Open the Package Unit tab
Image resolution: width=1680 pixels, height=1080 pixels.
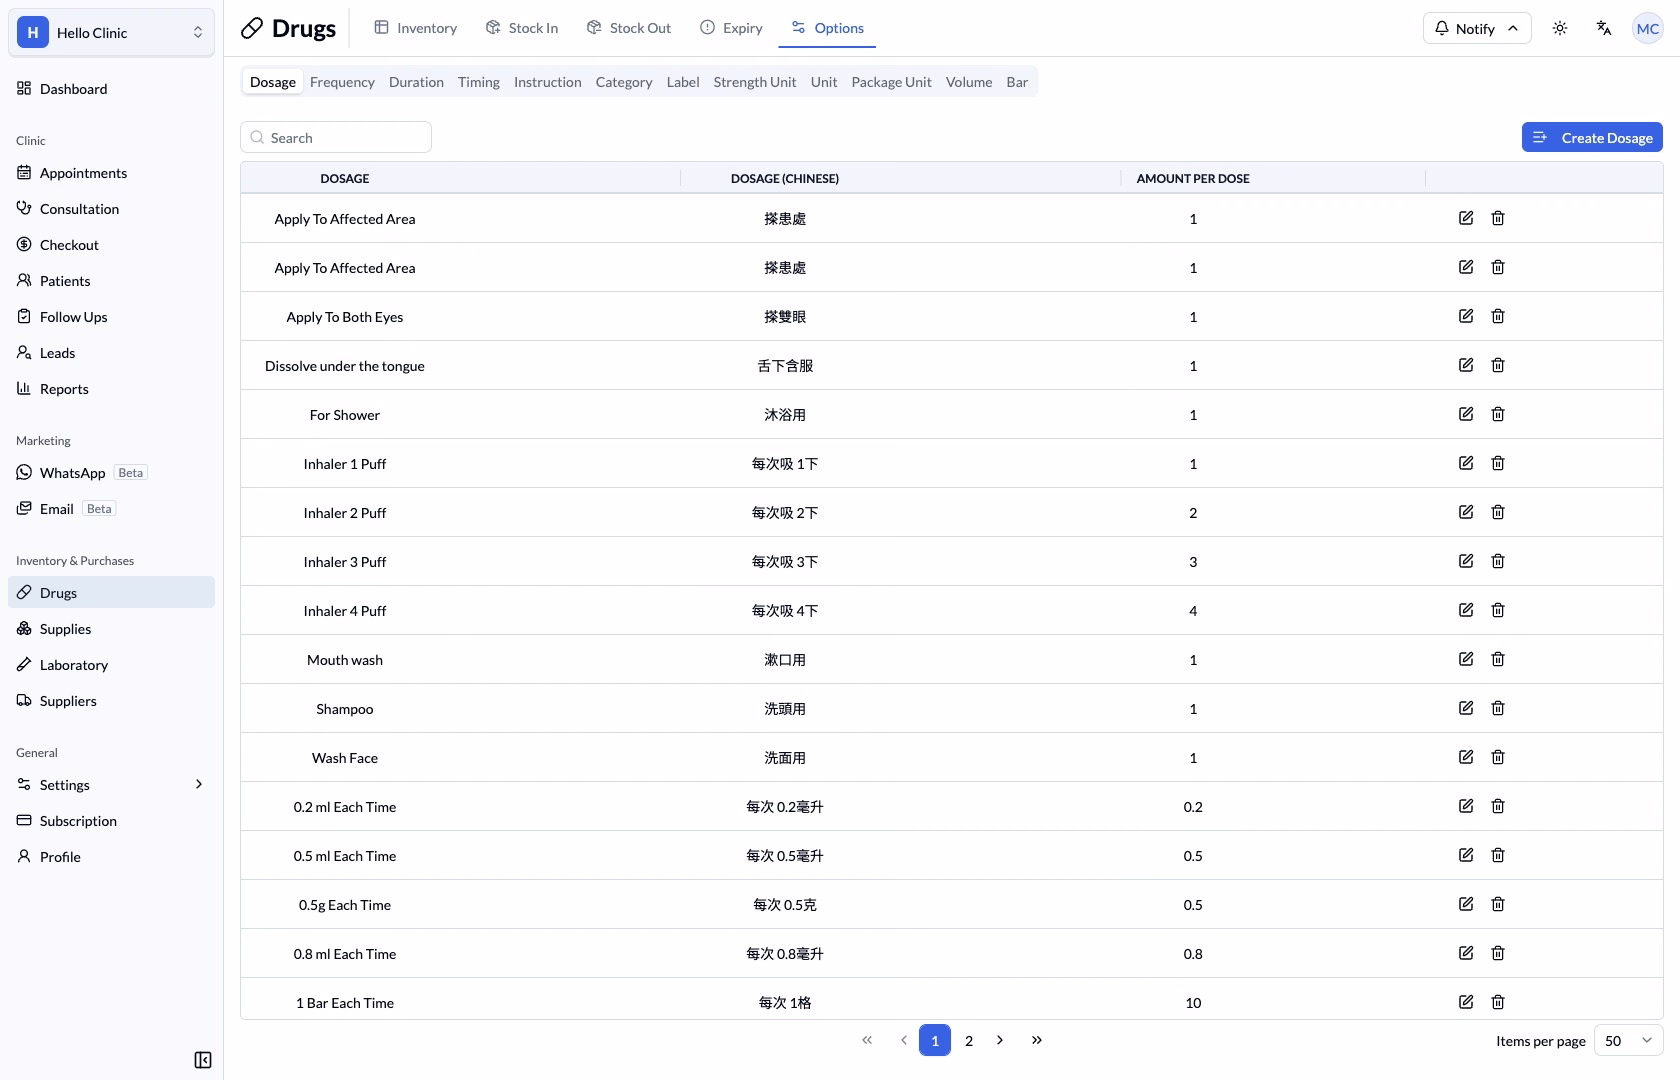pyautogui.click(x=891, y=82)
